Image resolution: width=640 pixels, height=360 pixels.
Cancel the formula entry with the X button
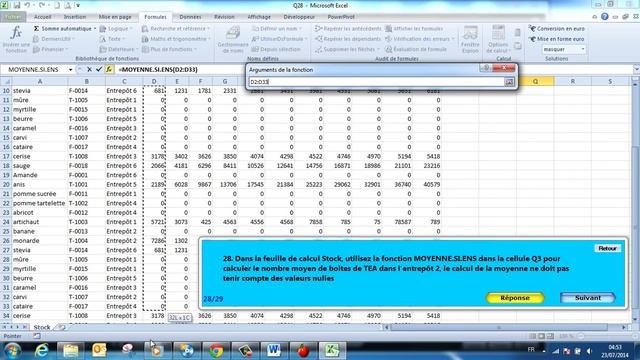pyautogui.click(x=89, y=70)
